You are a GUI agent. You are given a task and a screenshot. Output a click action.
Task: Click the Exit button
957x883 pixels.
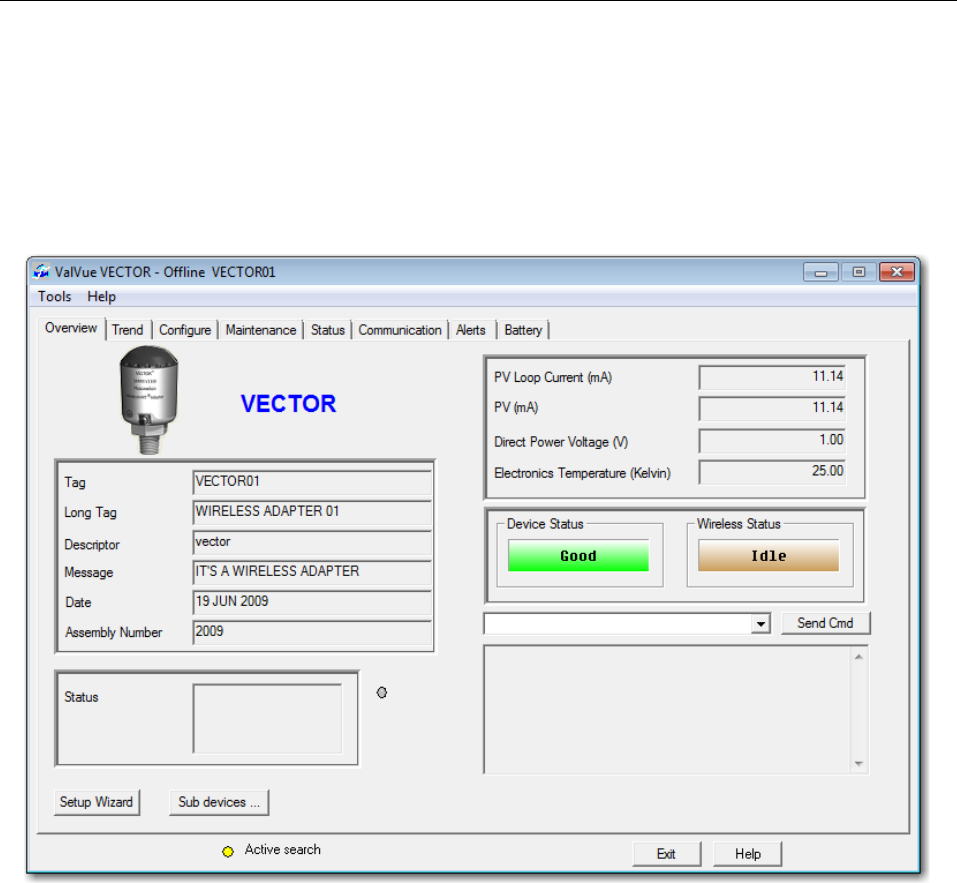tap(666, 854)
